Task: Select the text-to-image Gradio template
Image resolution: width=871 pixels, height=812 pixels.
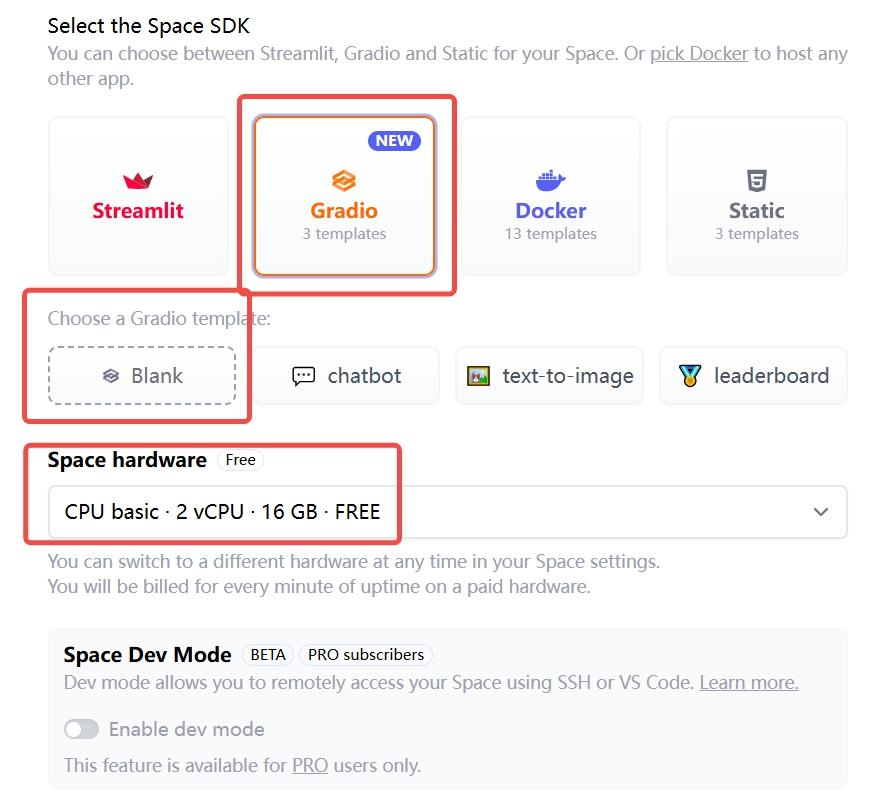Action: click(549, 376)
